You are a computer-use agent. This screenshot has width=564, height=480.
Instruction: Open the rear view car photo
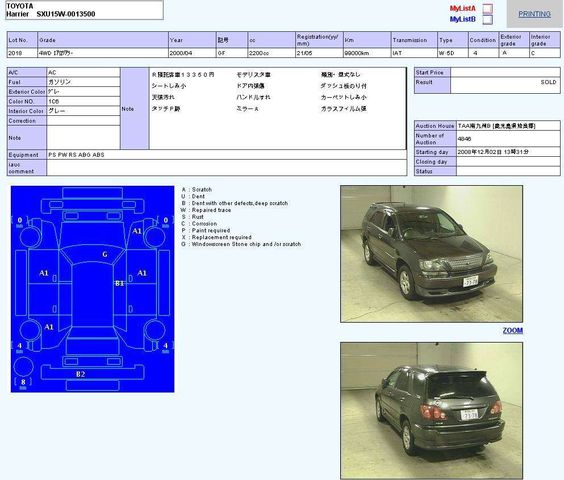[431, 411]
